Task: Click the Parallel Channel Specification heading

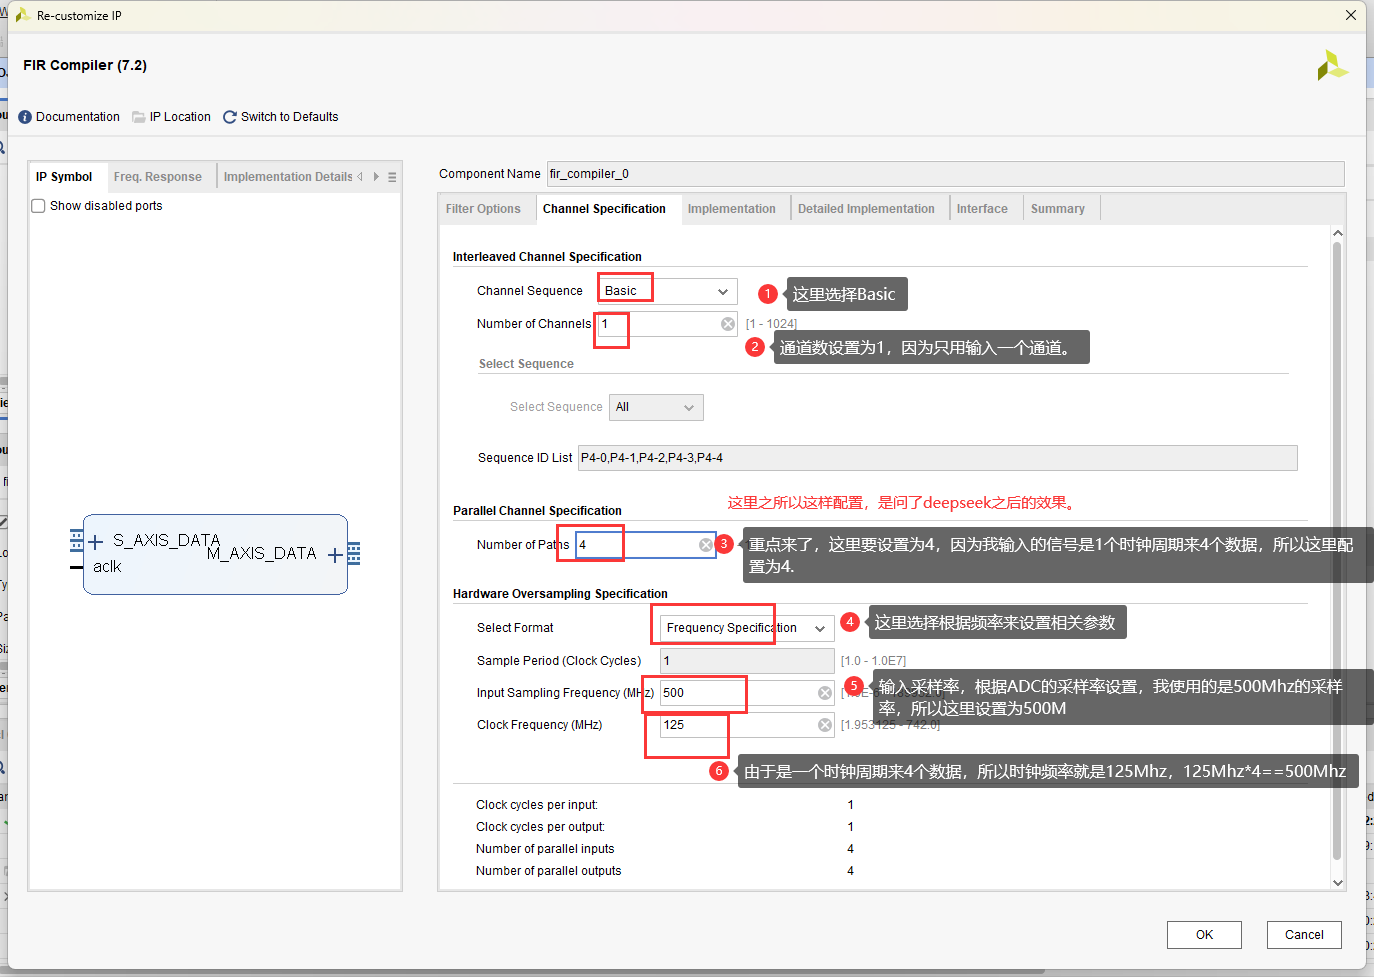Action: coord(537,511)
